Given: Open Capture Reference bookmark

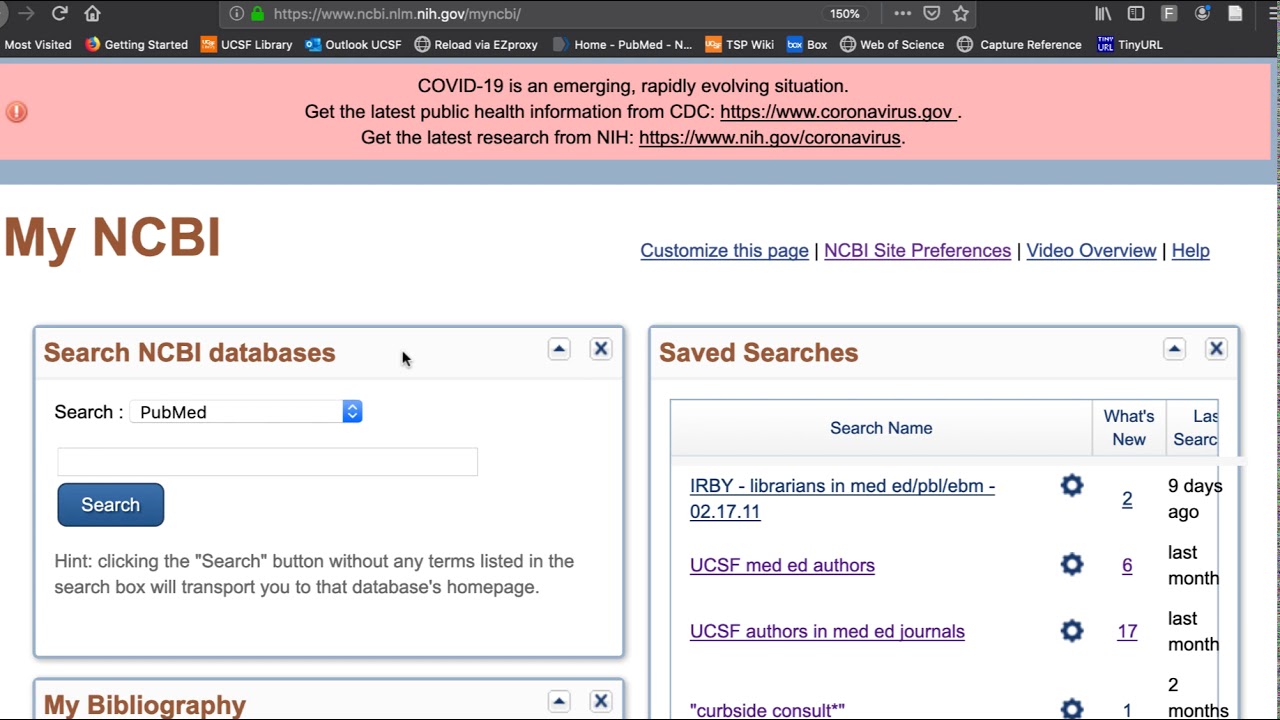Looking at the screenshot, I should click(1019, 44).
